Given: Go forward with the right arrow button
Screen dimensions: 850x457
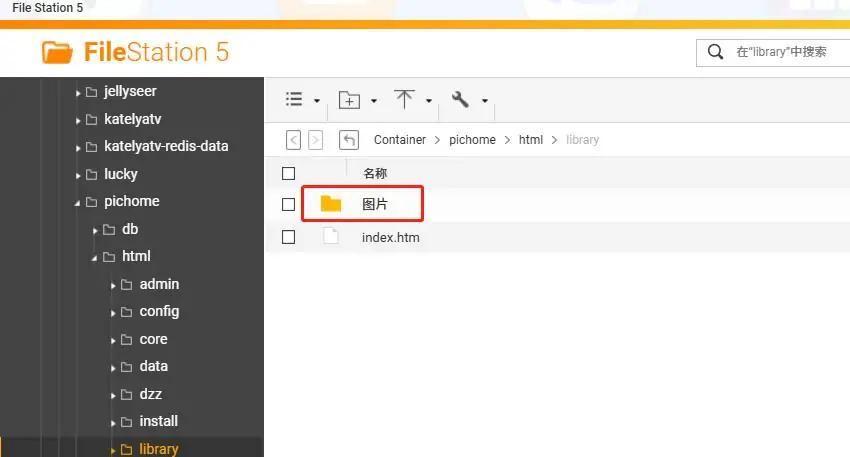Looking at the screenshot, I should click(316, 140).
